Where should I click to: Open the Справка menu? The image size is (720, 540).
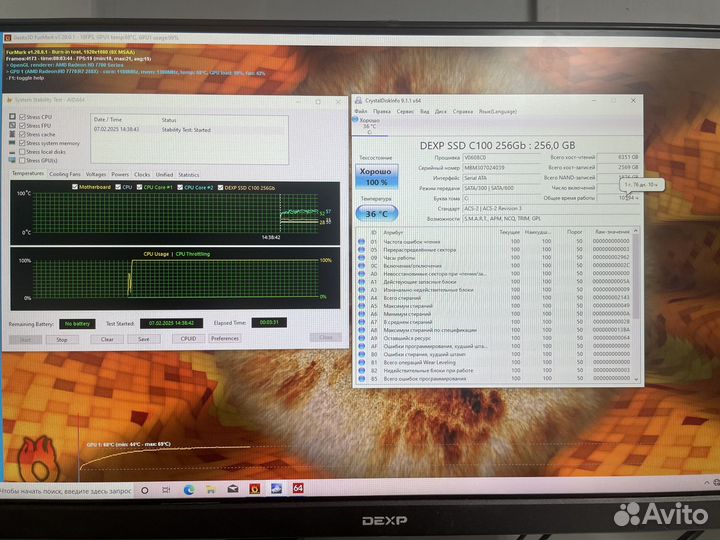(462, 111)
